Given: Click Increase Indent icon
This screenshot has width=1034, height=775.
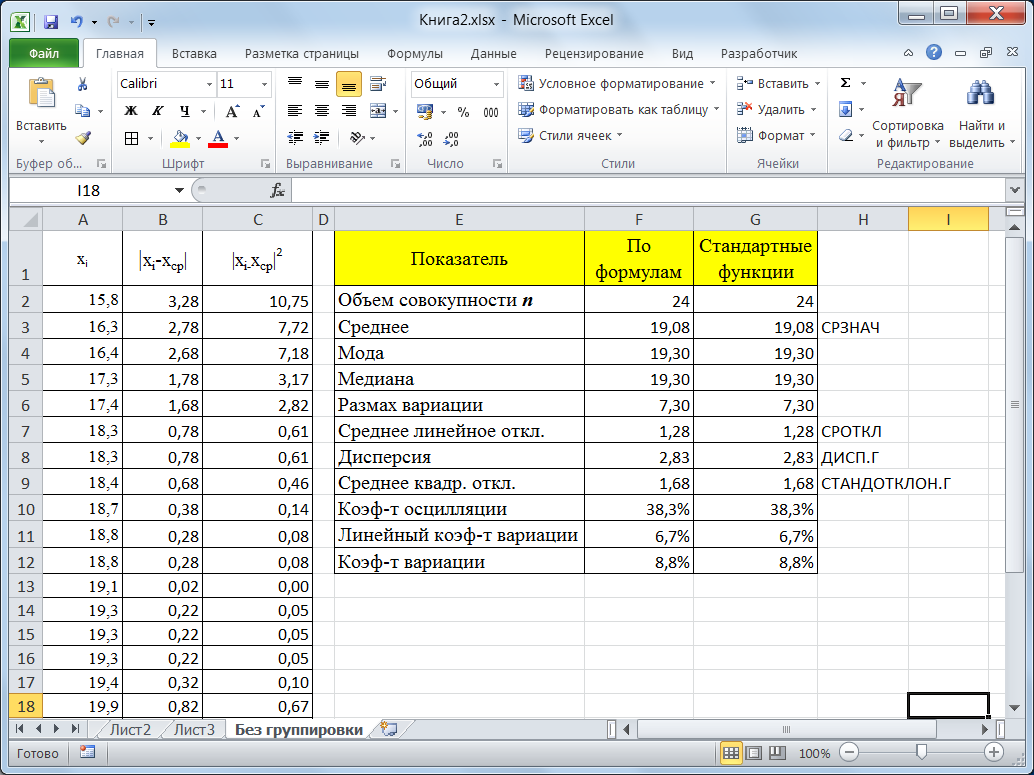Looking at the screenshot, I should [x=322, y=138].
